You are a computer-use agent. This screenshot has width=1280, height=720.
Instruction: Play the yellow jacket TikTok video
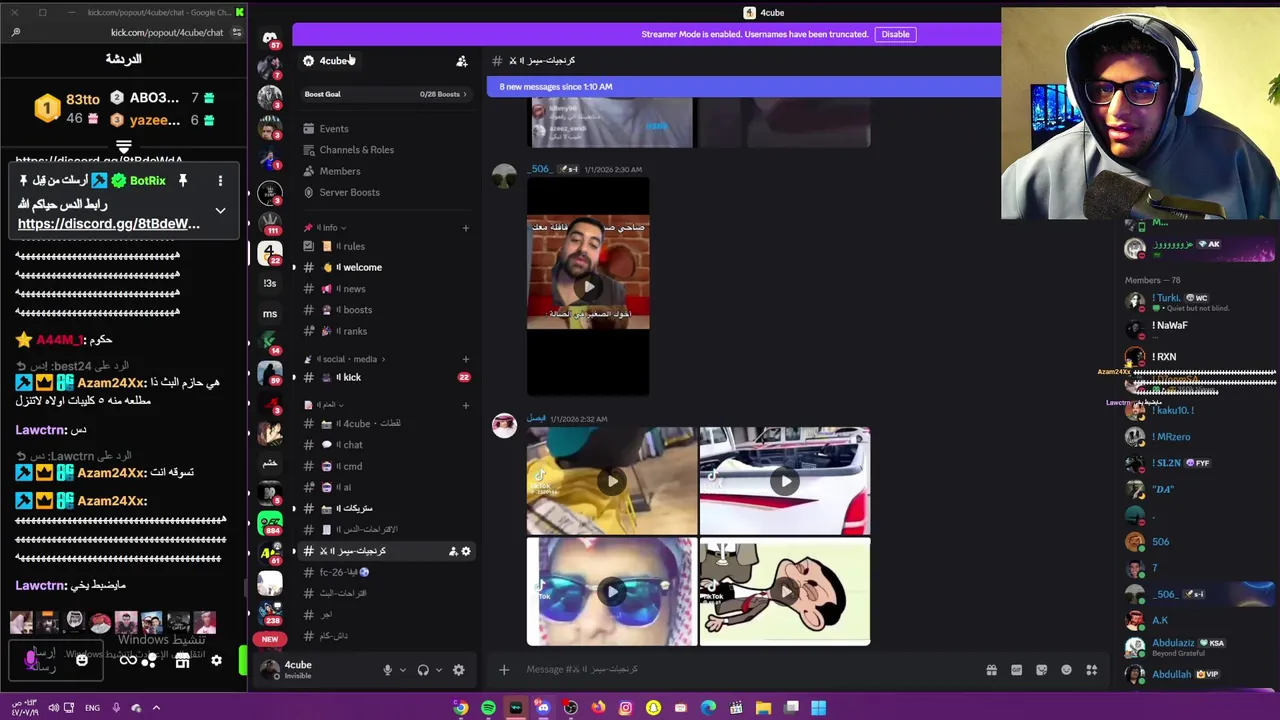point(612,481)
